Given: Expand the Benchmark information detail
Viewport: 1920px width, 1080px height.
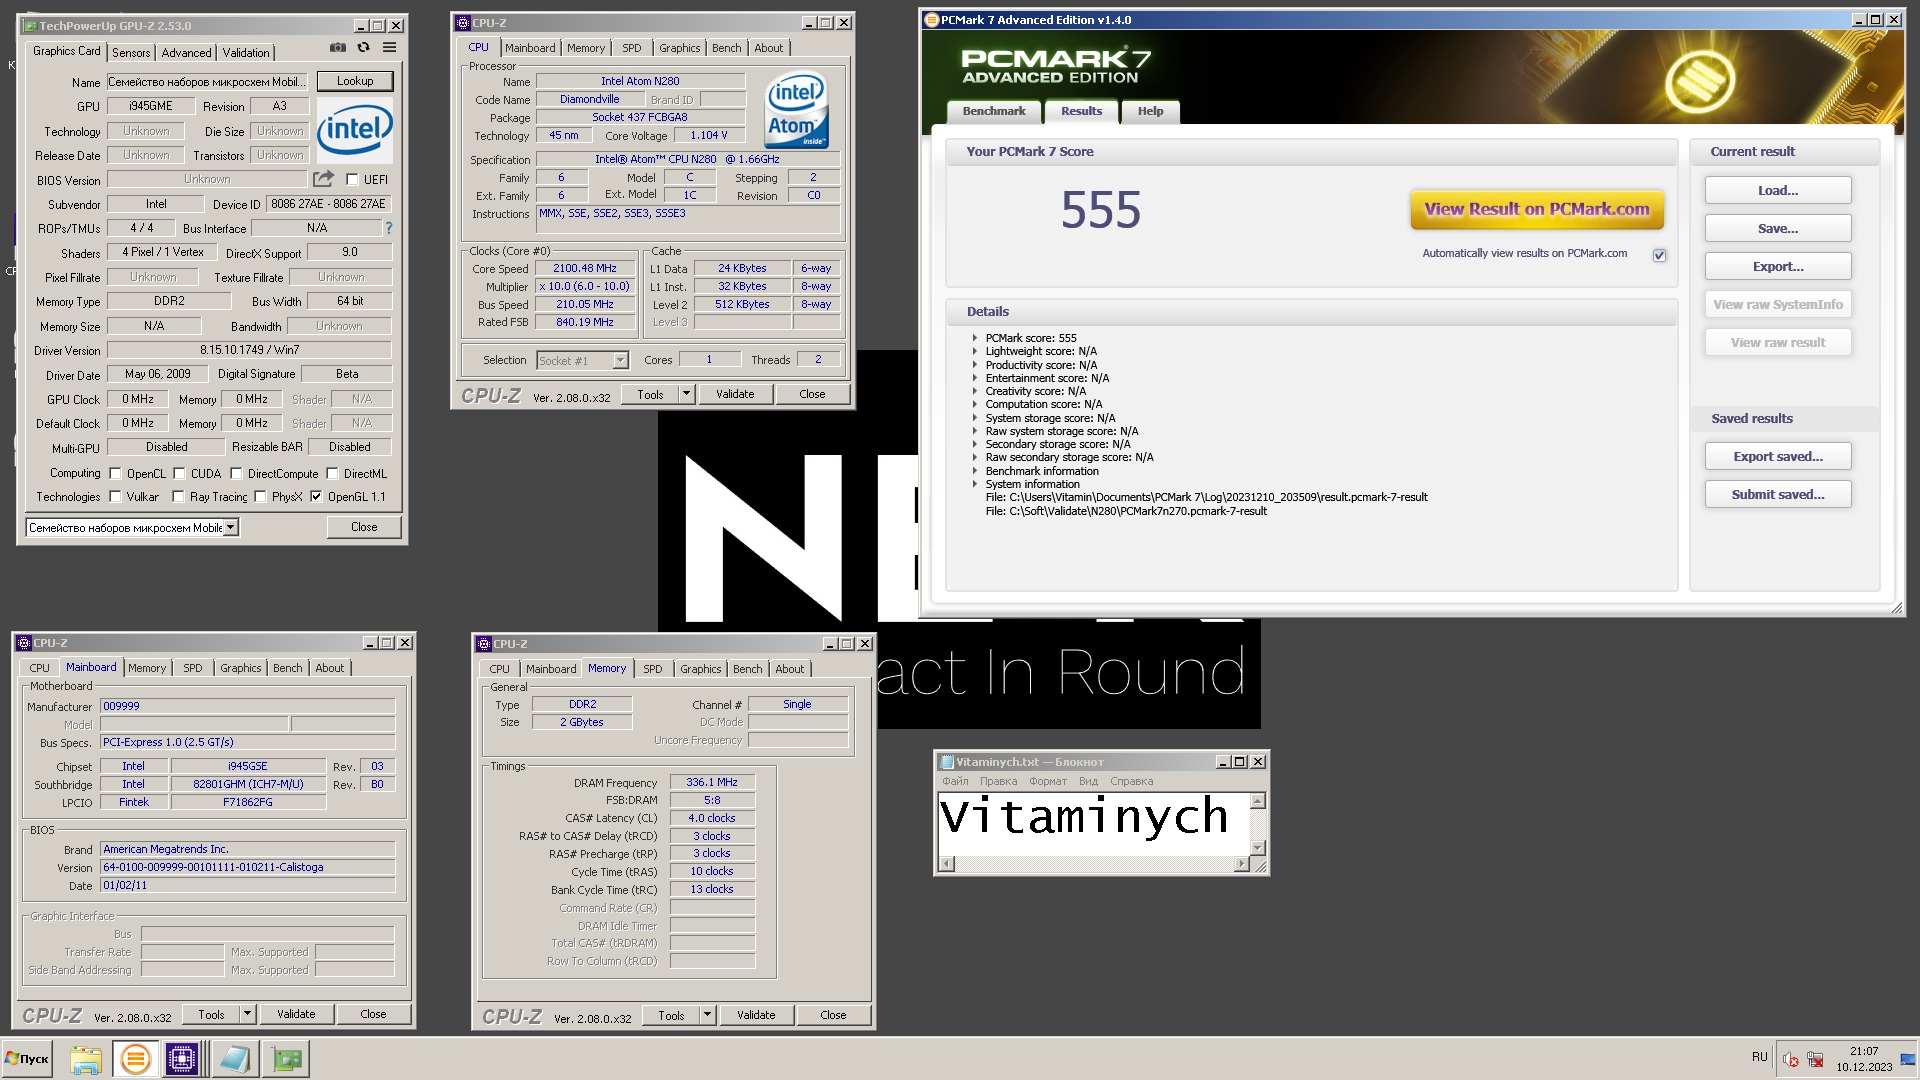Looking at the screenshot, I should tap(975, 471).
